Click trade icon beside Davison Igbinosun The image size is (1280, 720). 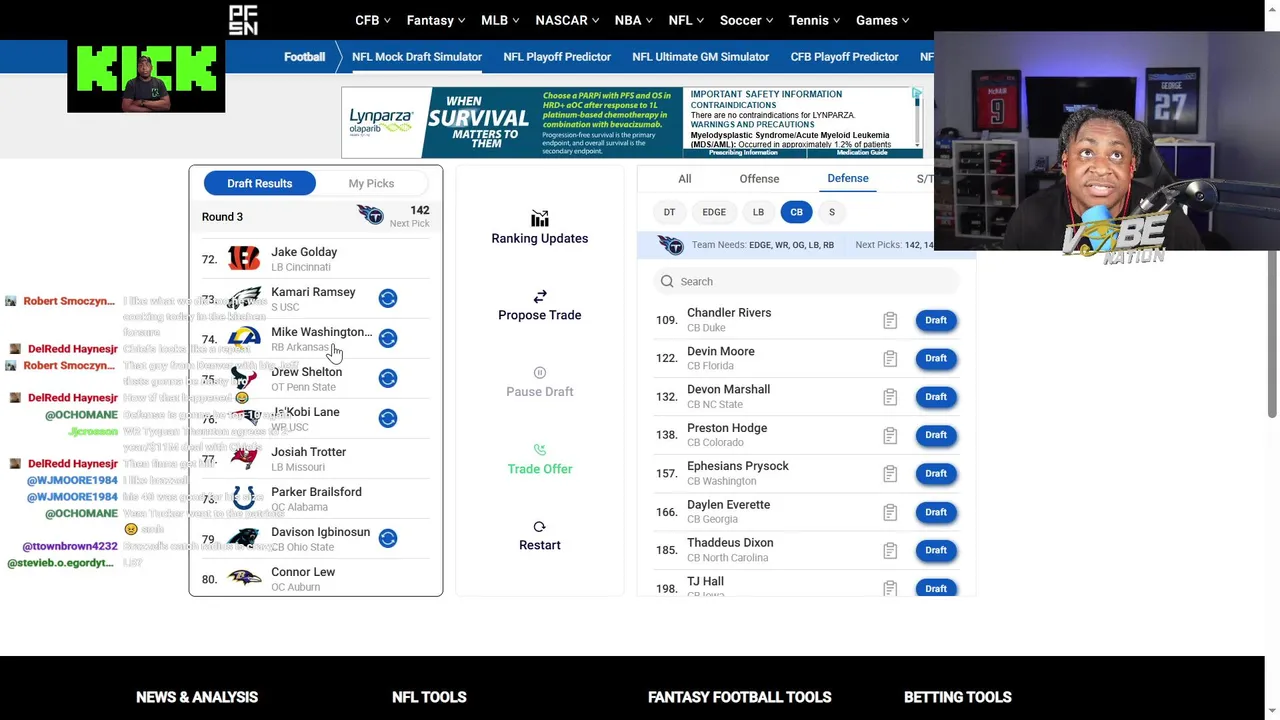pos(388,538)
